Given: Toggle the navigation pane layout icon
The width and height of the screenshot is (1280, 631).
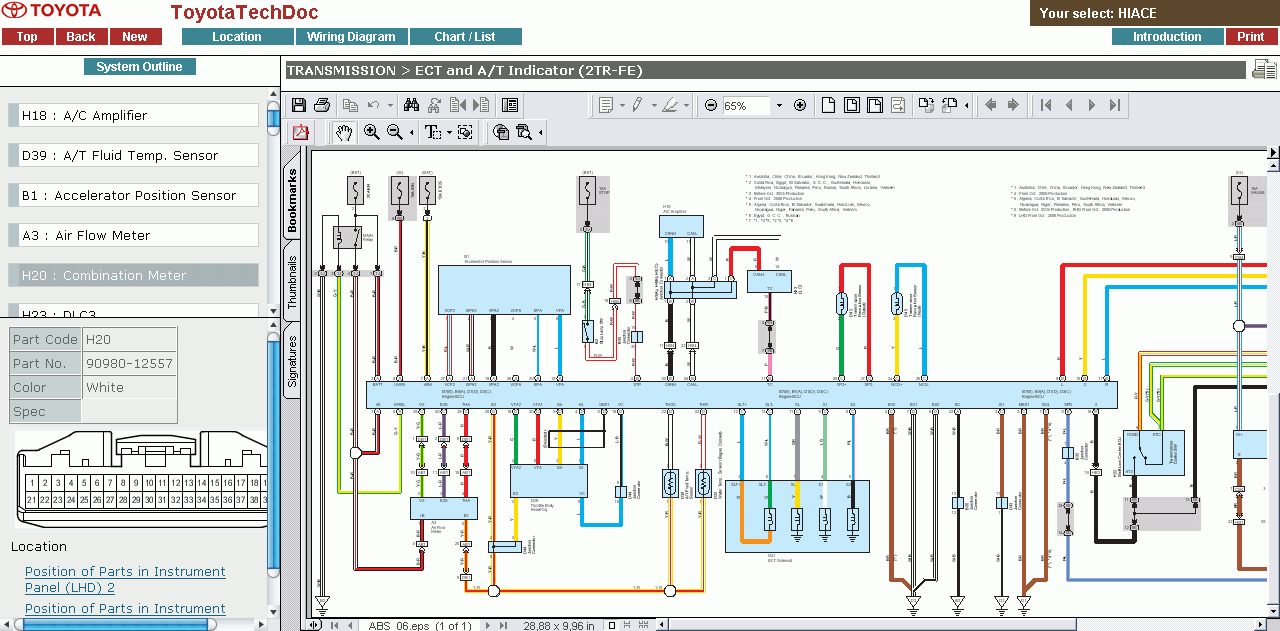Looking at the screenshot, I should coord(510,105).
